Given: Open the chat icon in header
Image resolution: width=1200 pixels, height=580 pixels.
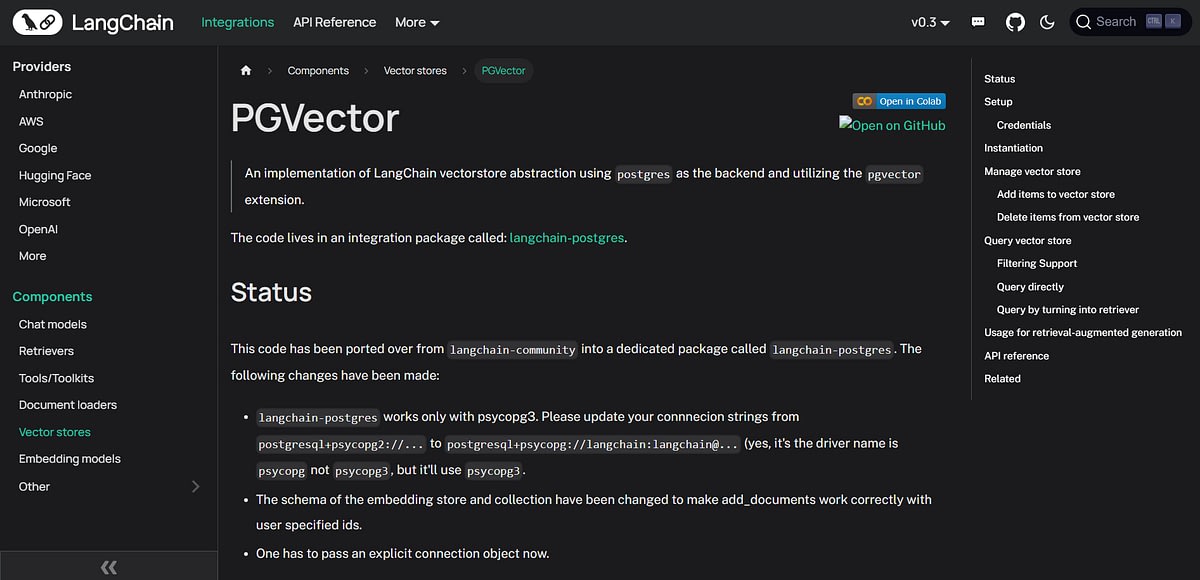Looking at the screenshot, I should 978,22.
